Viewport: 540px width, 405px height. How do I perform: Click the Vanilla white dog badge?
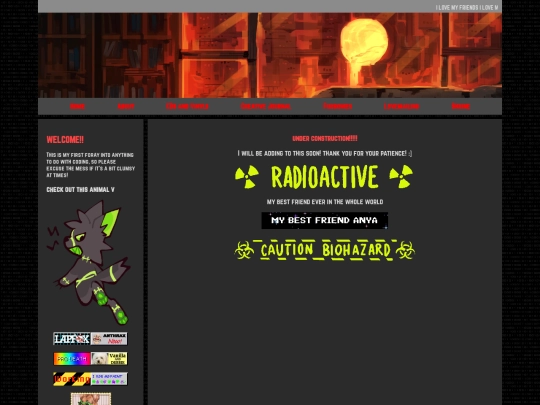[109, 359]
